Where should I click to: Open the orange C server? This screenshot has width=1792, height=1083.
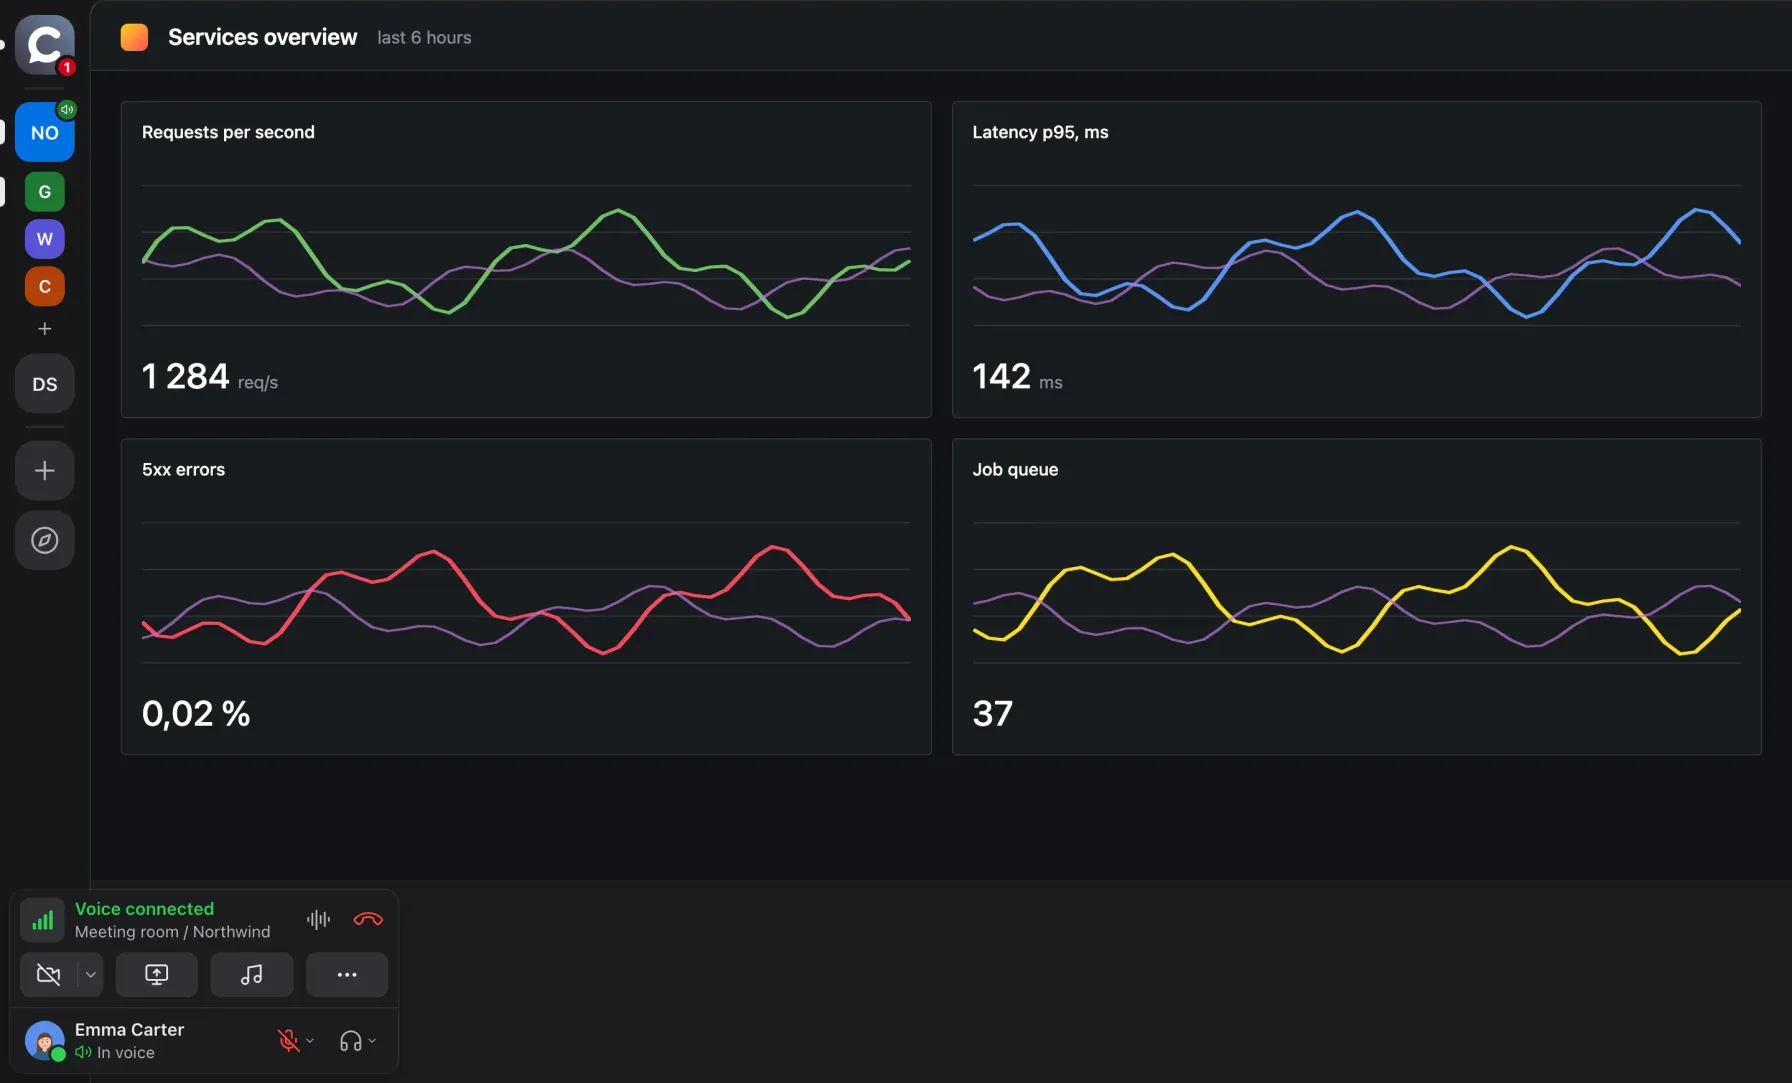45,287
